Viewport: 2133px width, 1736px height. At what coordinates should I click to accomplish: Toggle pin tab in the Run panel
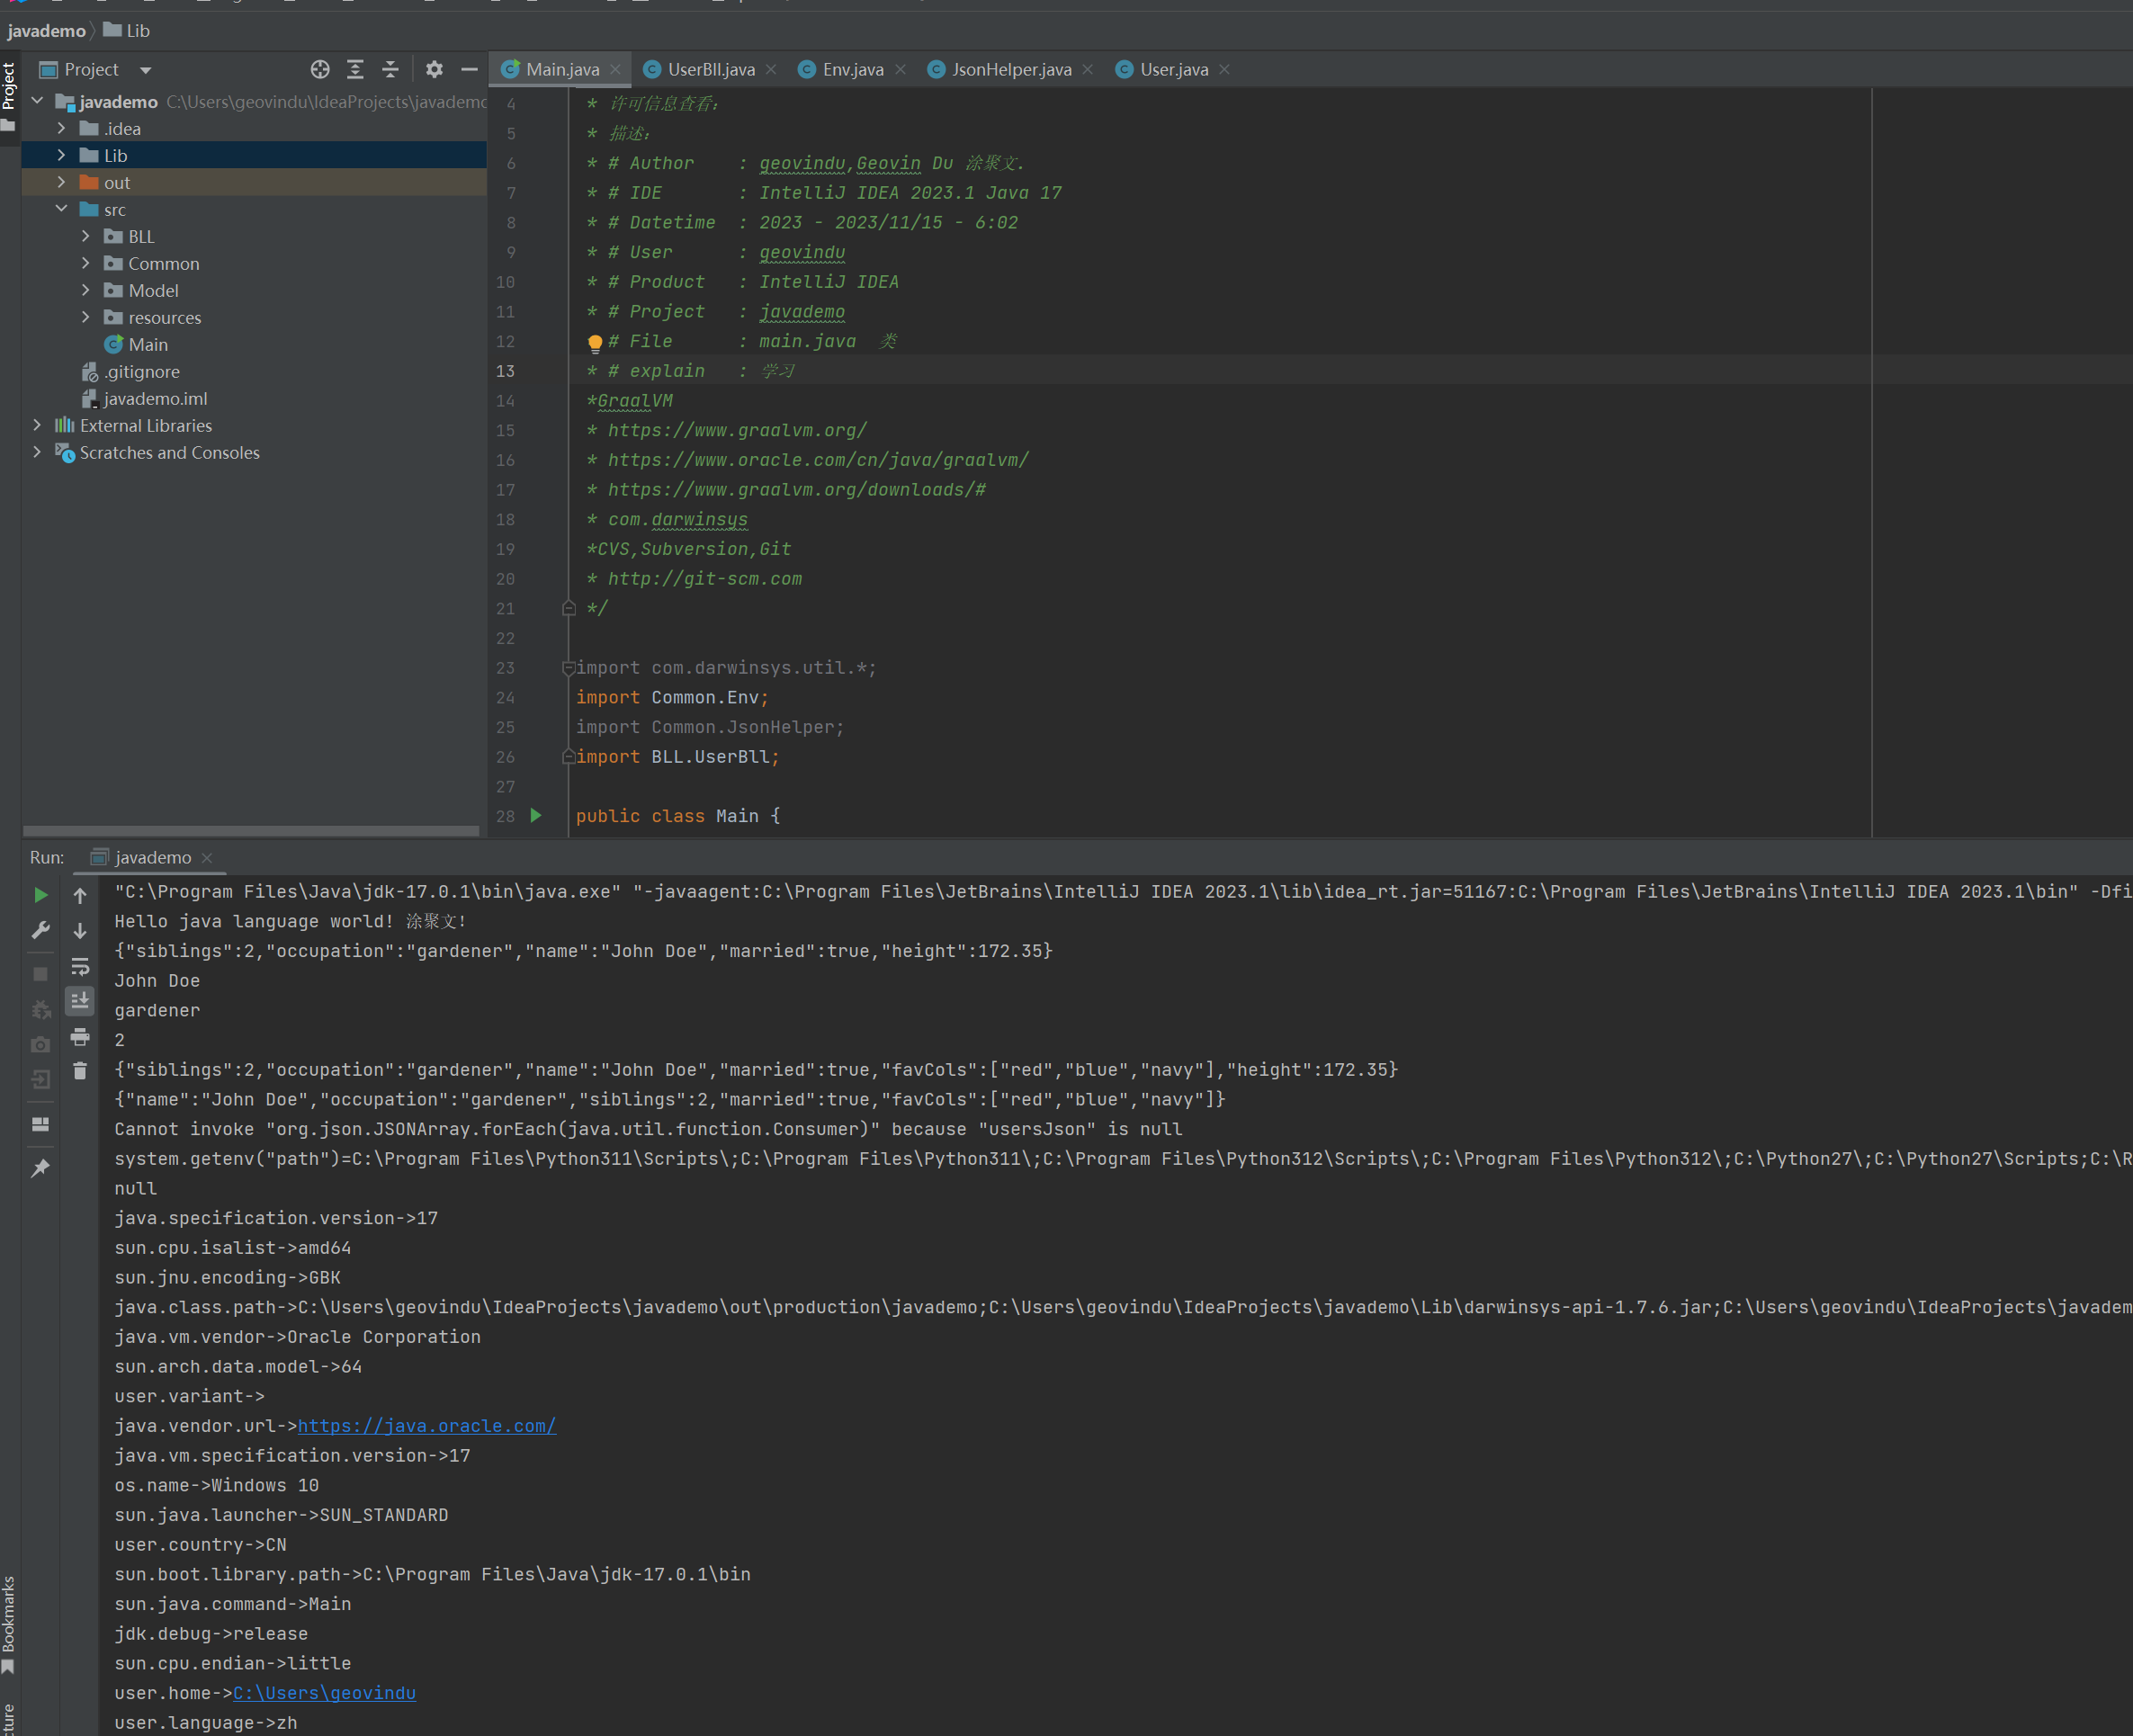[x=40, y=1168]
